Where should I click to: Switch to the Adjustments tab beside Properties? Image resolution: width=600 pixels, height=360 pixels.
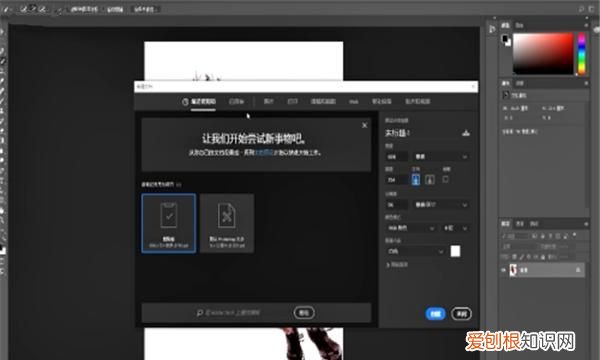coord(520,83)
